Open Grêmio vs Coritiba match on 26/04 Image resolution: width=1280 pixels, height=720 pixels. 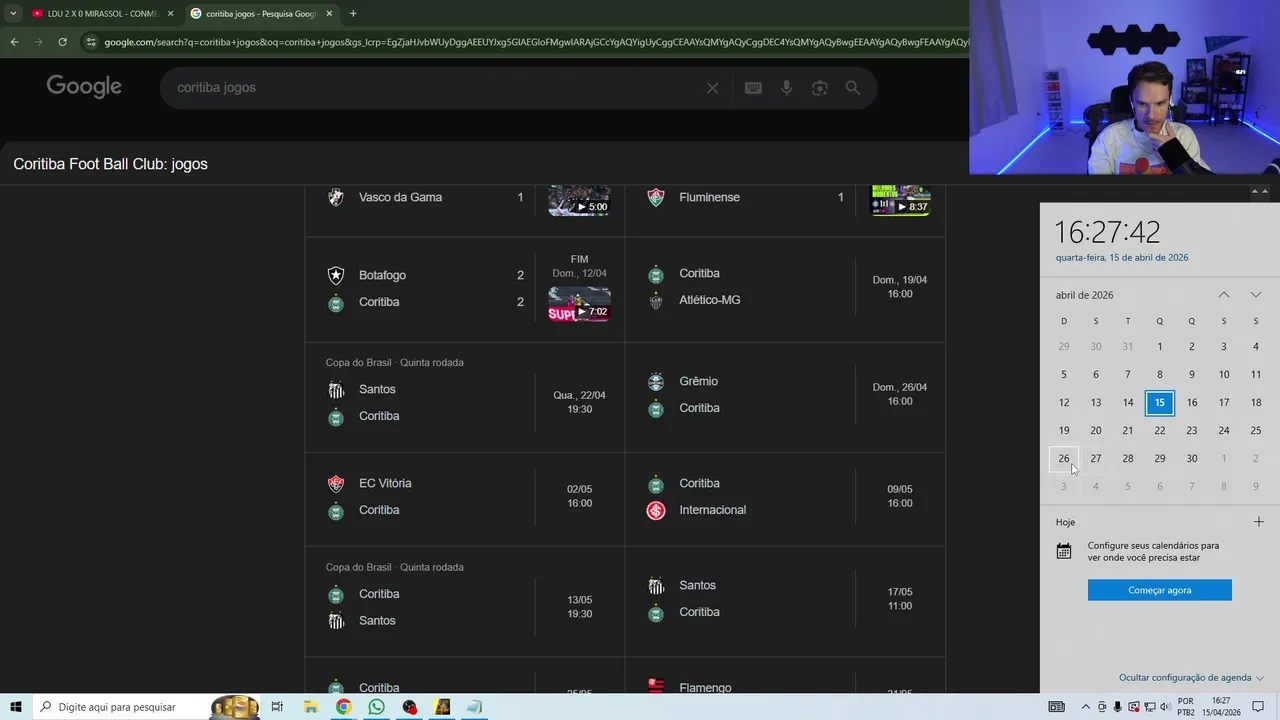click(x=785, y=397)
